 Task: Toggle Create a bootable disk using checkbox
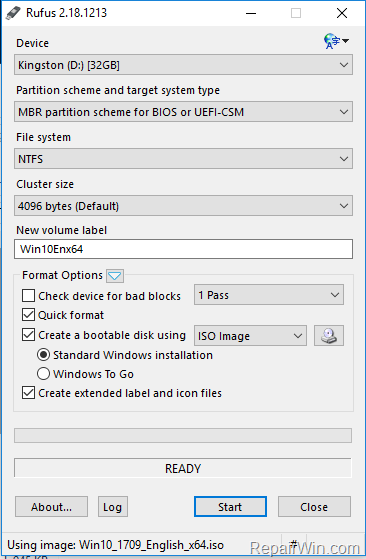point(29,335)
